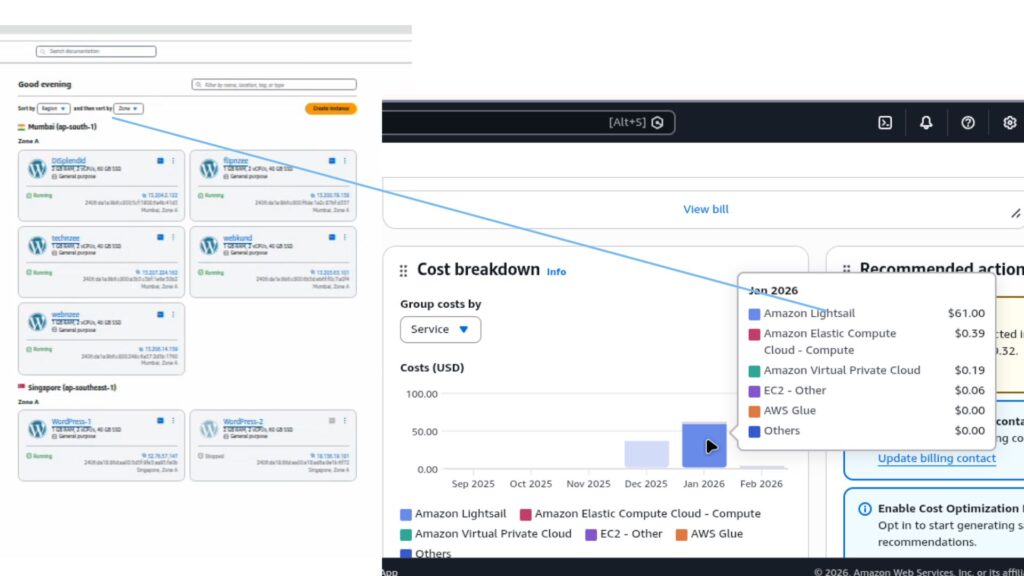Open the notifications bell
Image resolution: width=1024 pixels, height=576 pixels.
tap(926, 122)
